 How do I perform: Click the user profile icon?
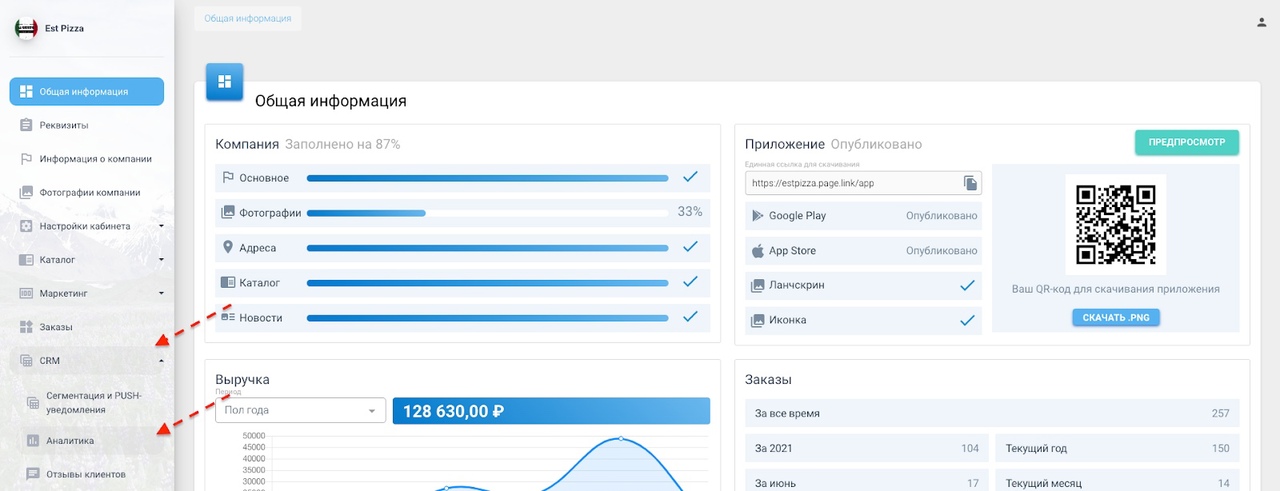tap(1261, 22)
